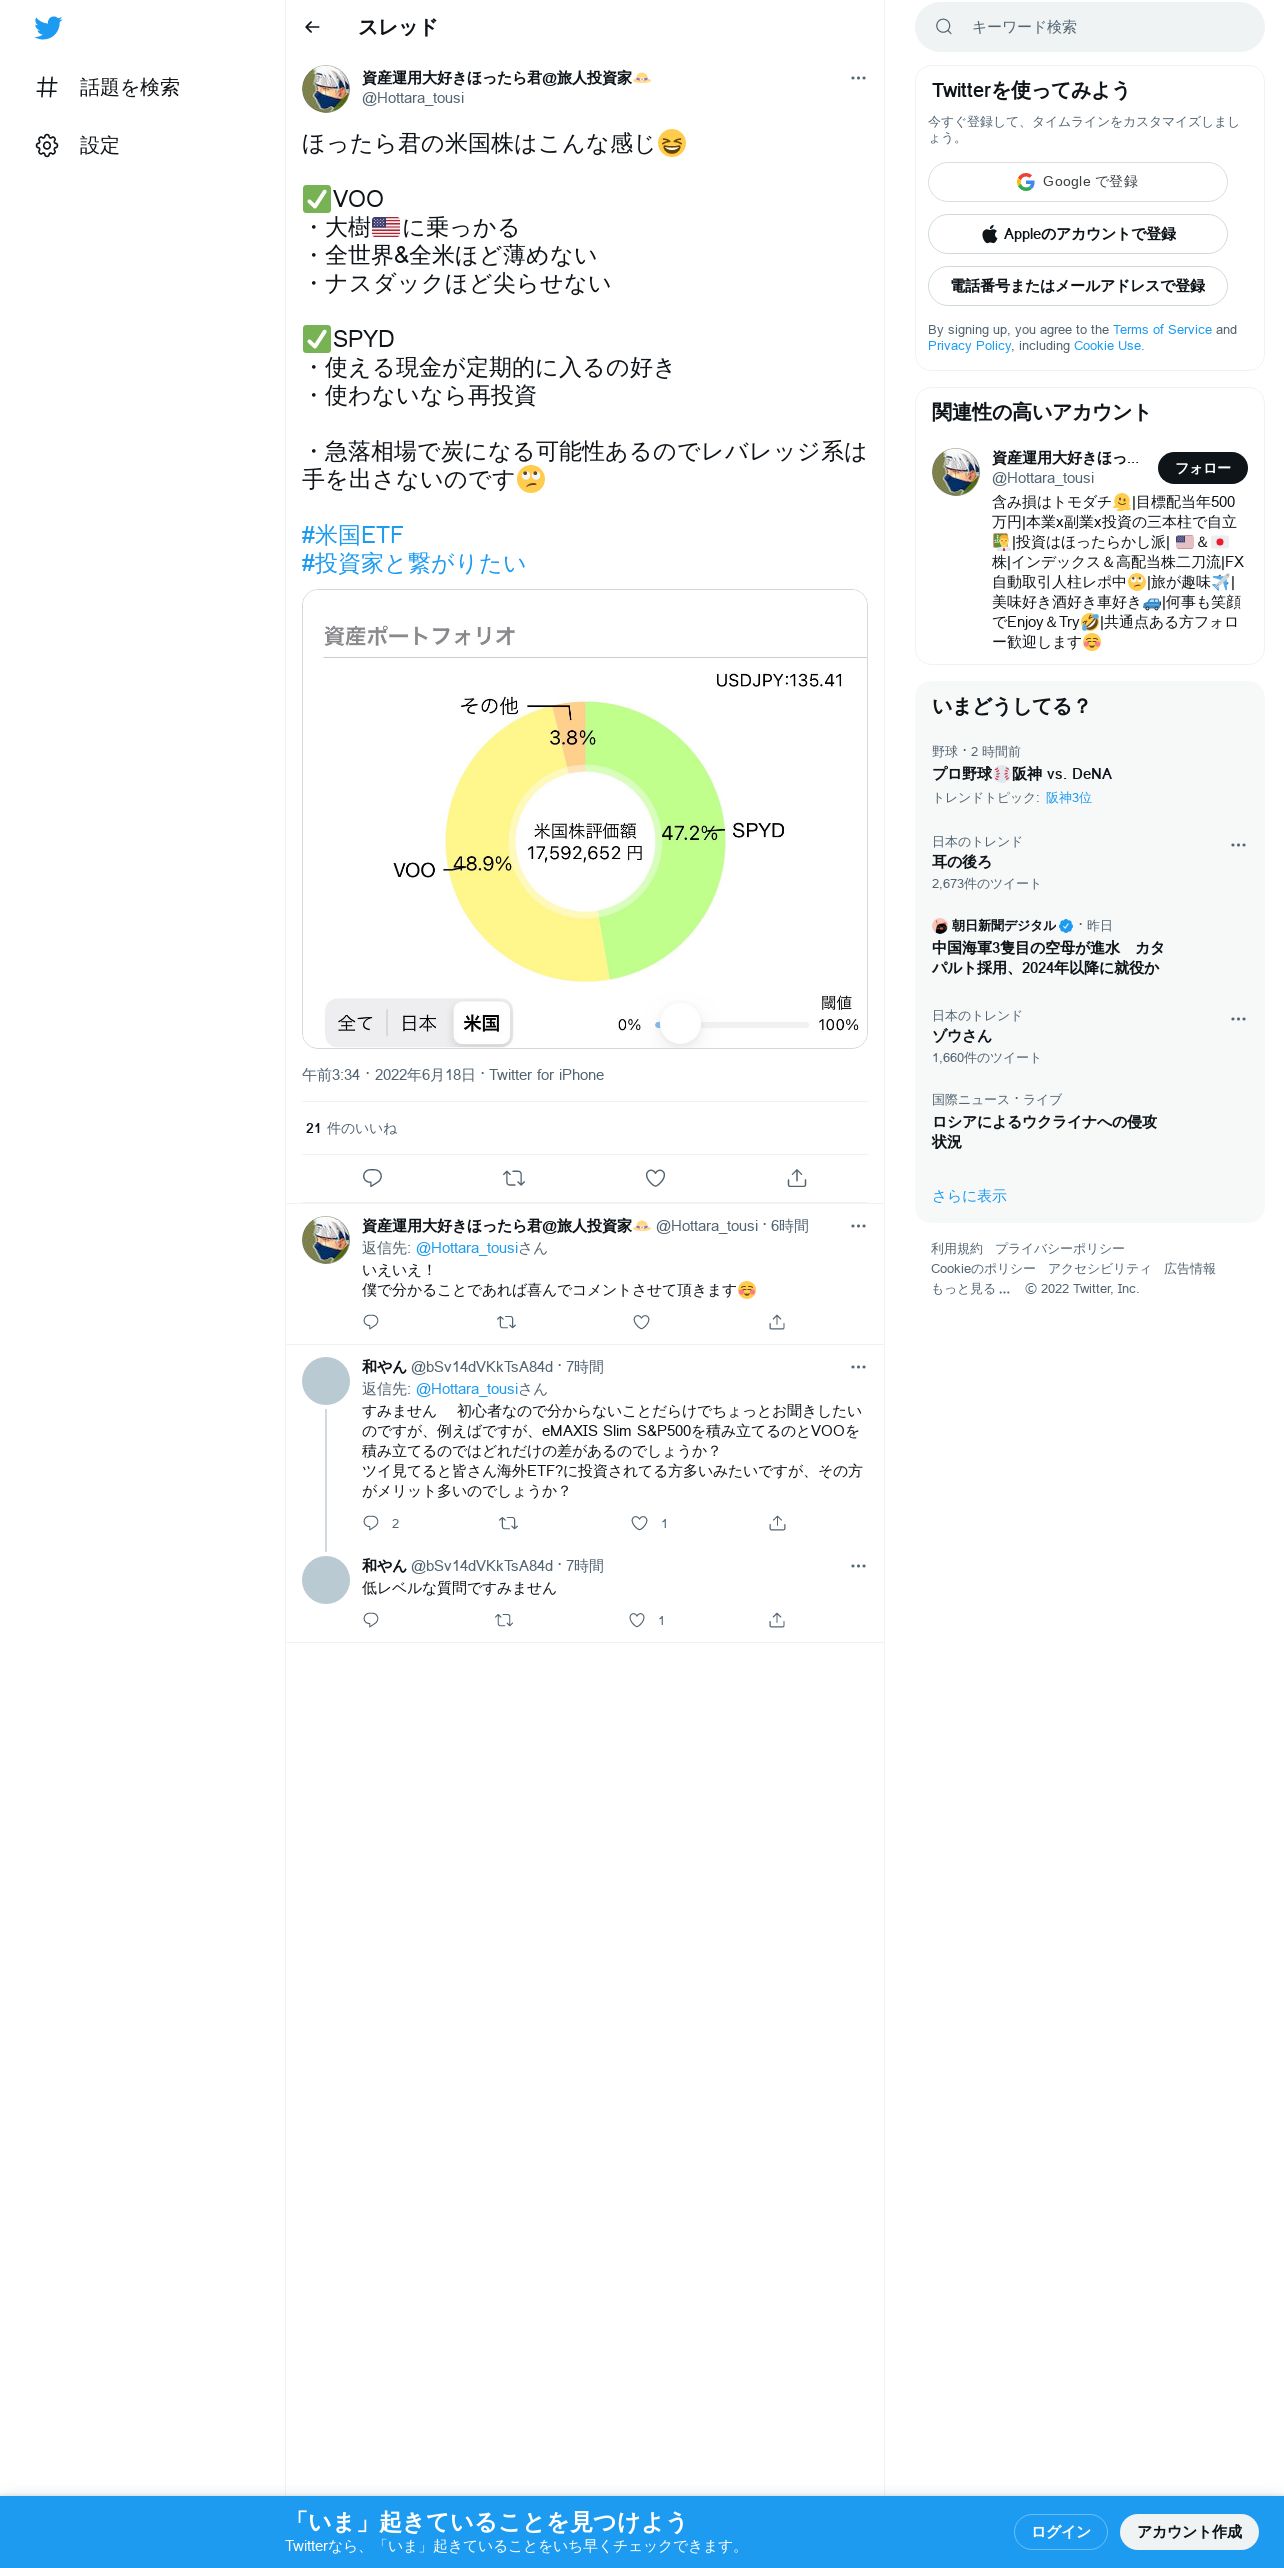The height and width of the screenshot is (2568, 1284).
Task: Click the ログイン button in bottom banner
Action: point(1060,2531)
